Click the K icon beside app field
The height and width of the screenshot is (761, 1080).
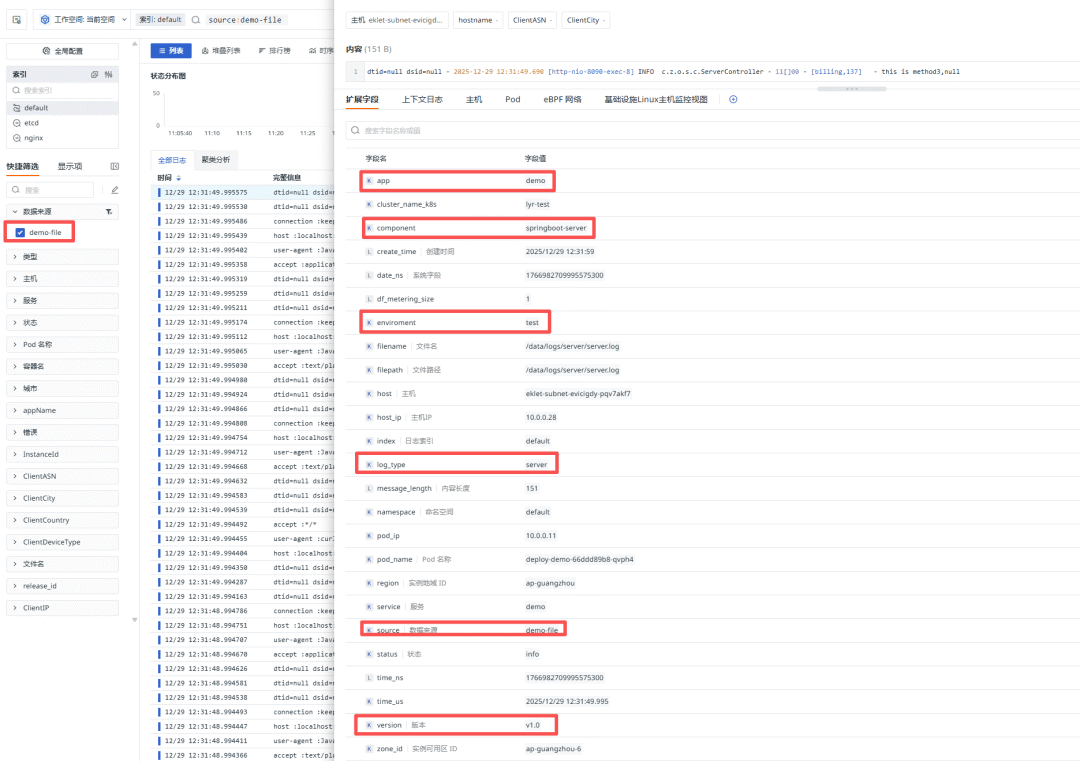(x=369, y=180)
